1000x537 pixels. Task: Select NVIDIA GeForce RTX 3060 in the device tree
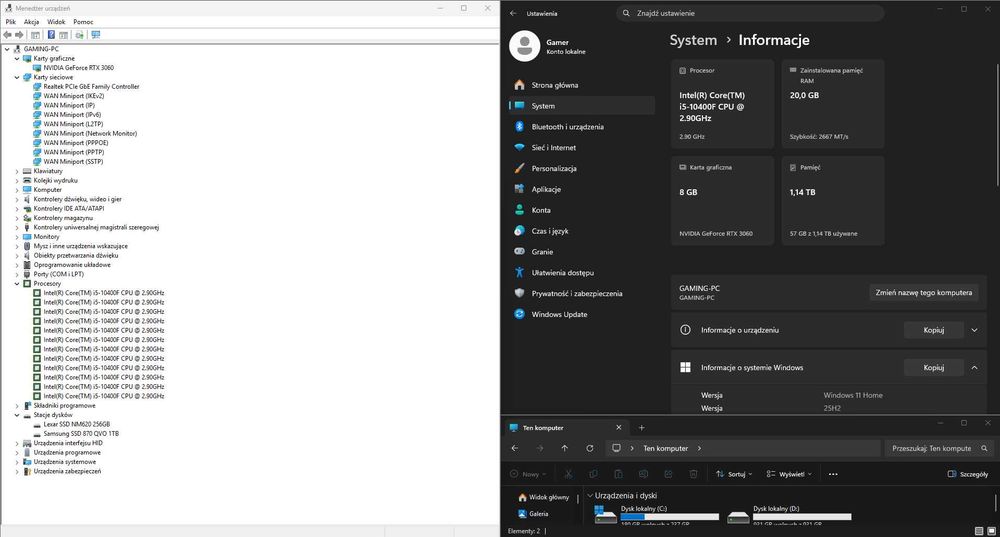point(78,68)
